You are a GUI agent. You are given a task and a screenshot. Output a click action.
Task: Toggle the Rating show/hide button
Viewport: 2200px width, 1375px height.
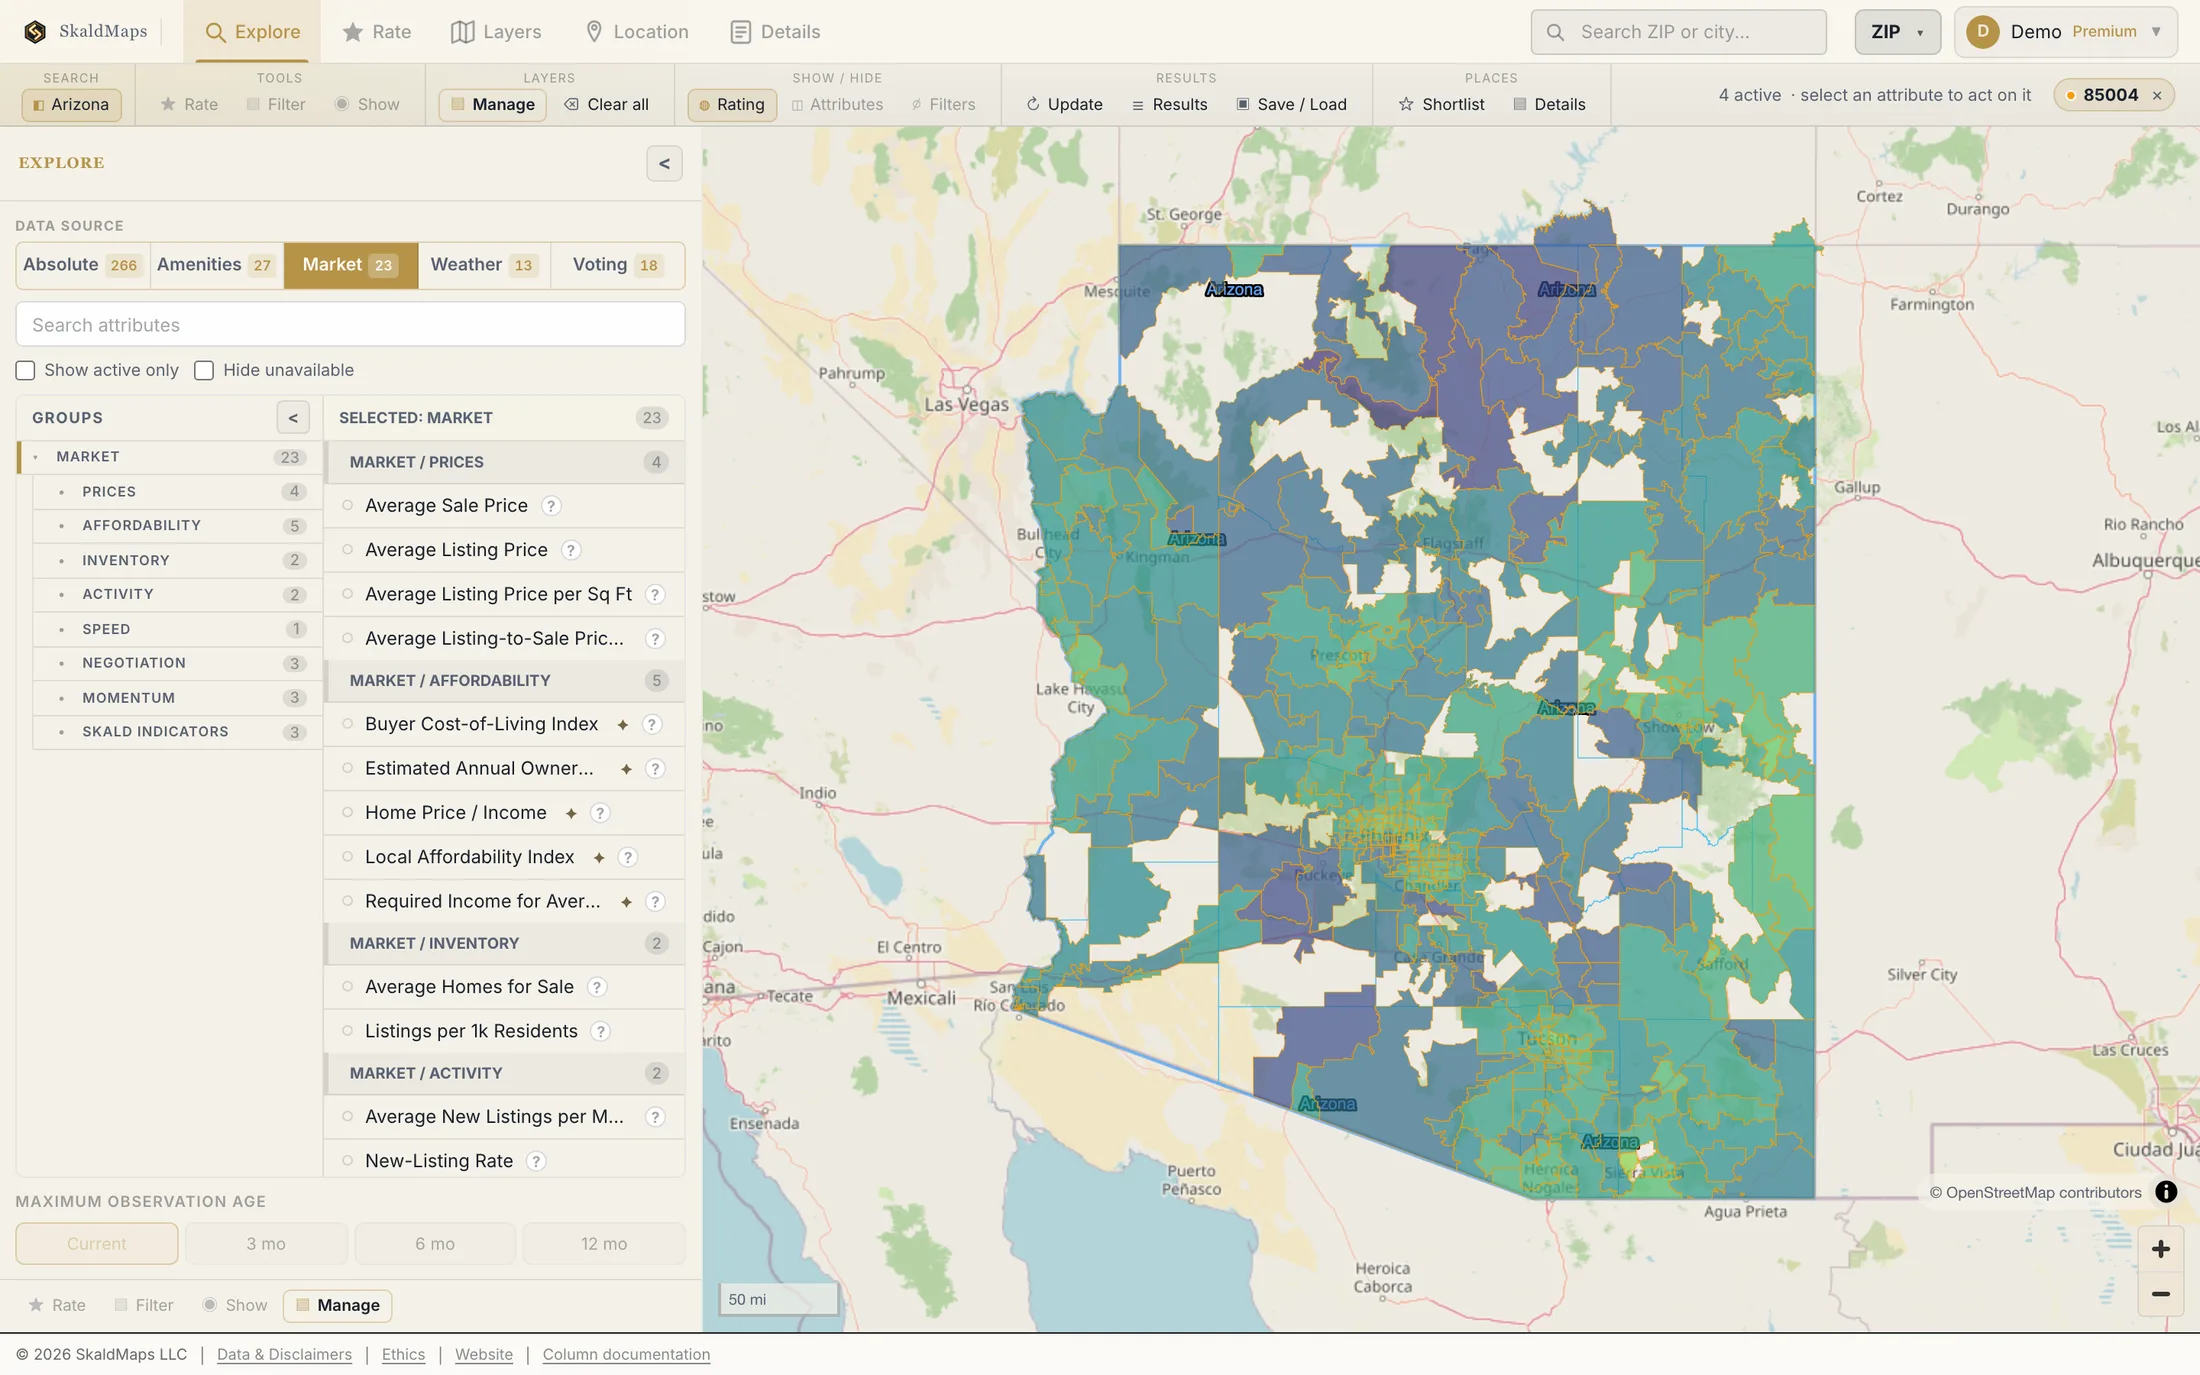tap(732, 104)
